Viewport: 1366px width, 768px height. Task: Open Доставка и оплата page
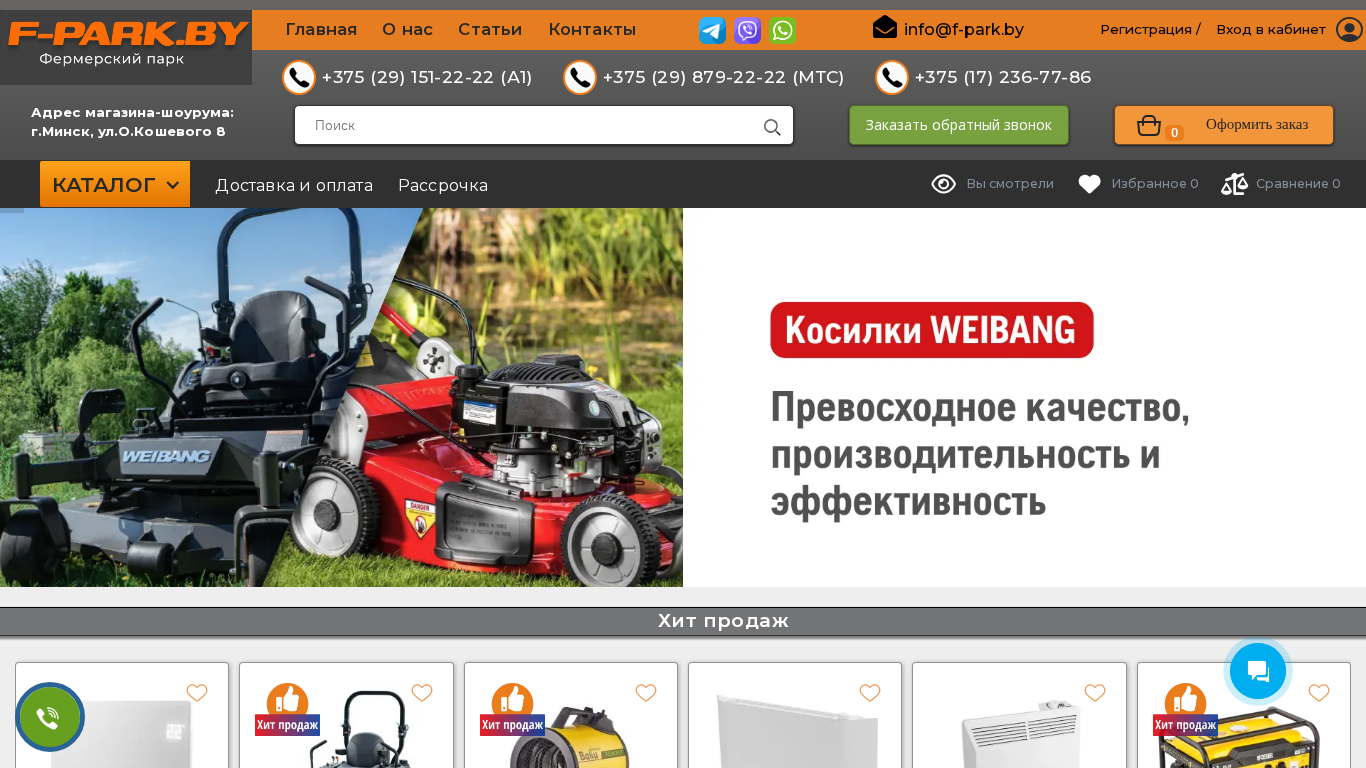(x=294, y=185)
